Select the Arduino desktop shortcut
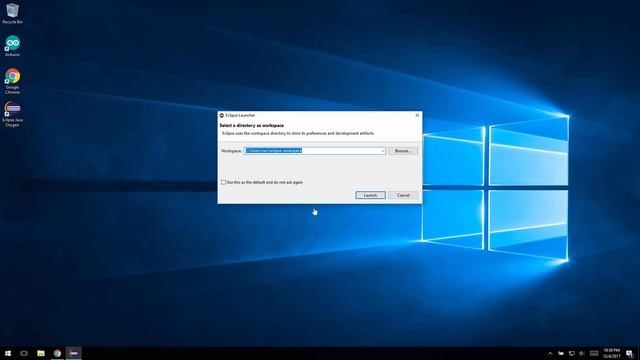 coord(12,46)
